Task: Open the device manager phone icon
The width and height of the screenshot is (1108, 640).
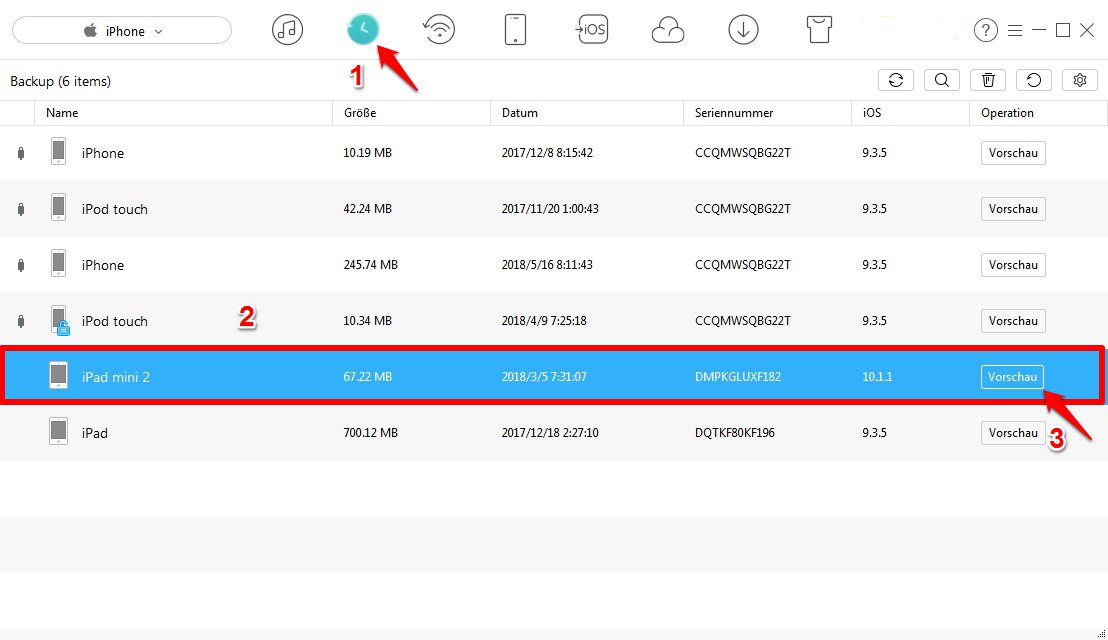Action: (515, 30)
